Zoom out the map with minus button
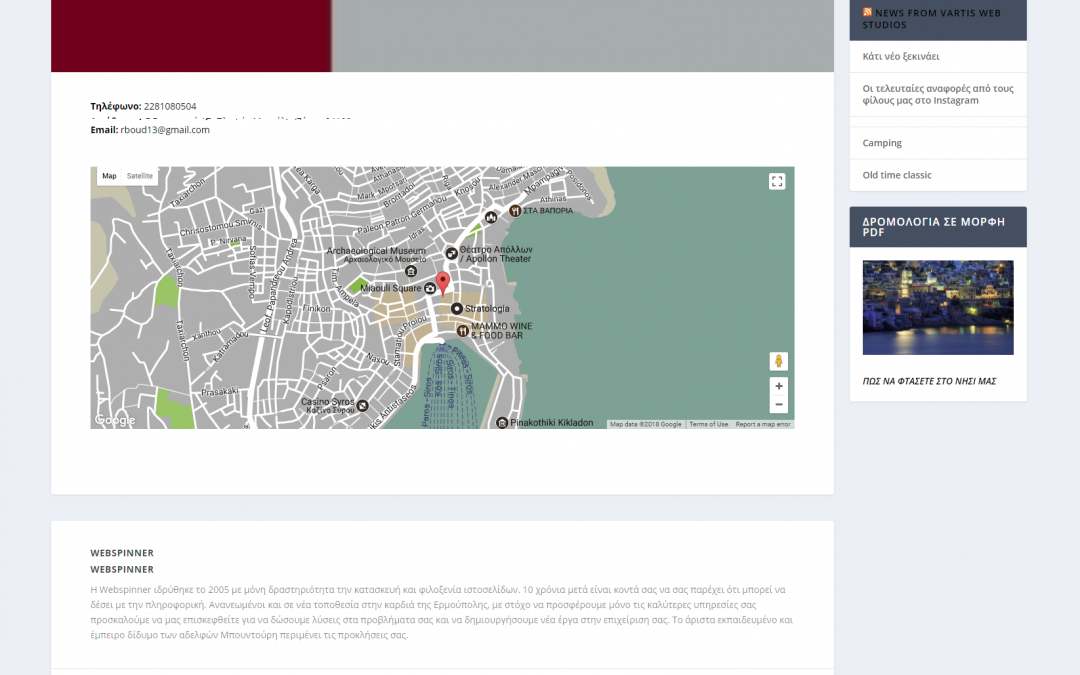This screenshot has width=1080, height=675. pyautogui.click(x=778, y=404)
